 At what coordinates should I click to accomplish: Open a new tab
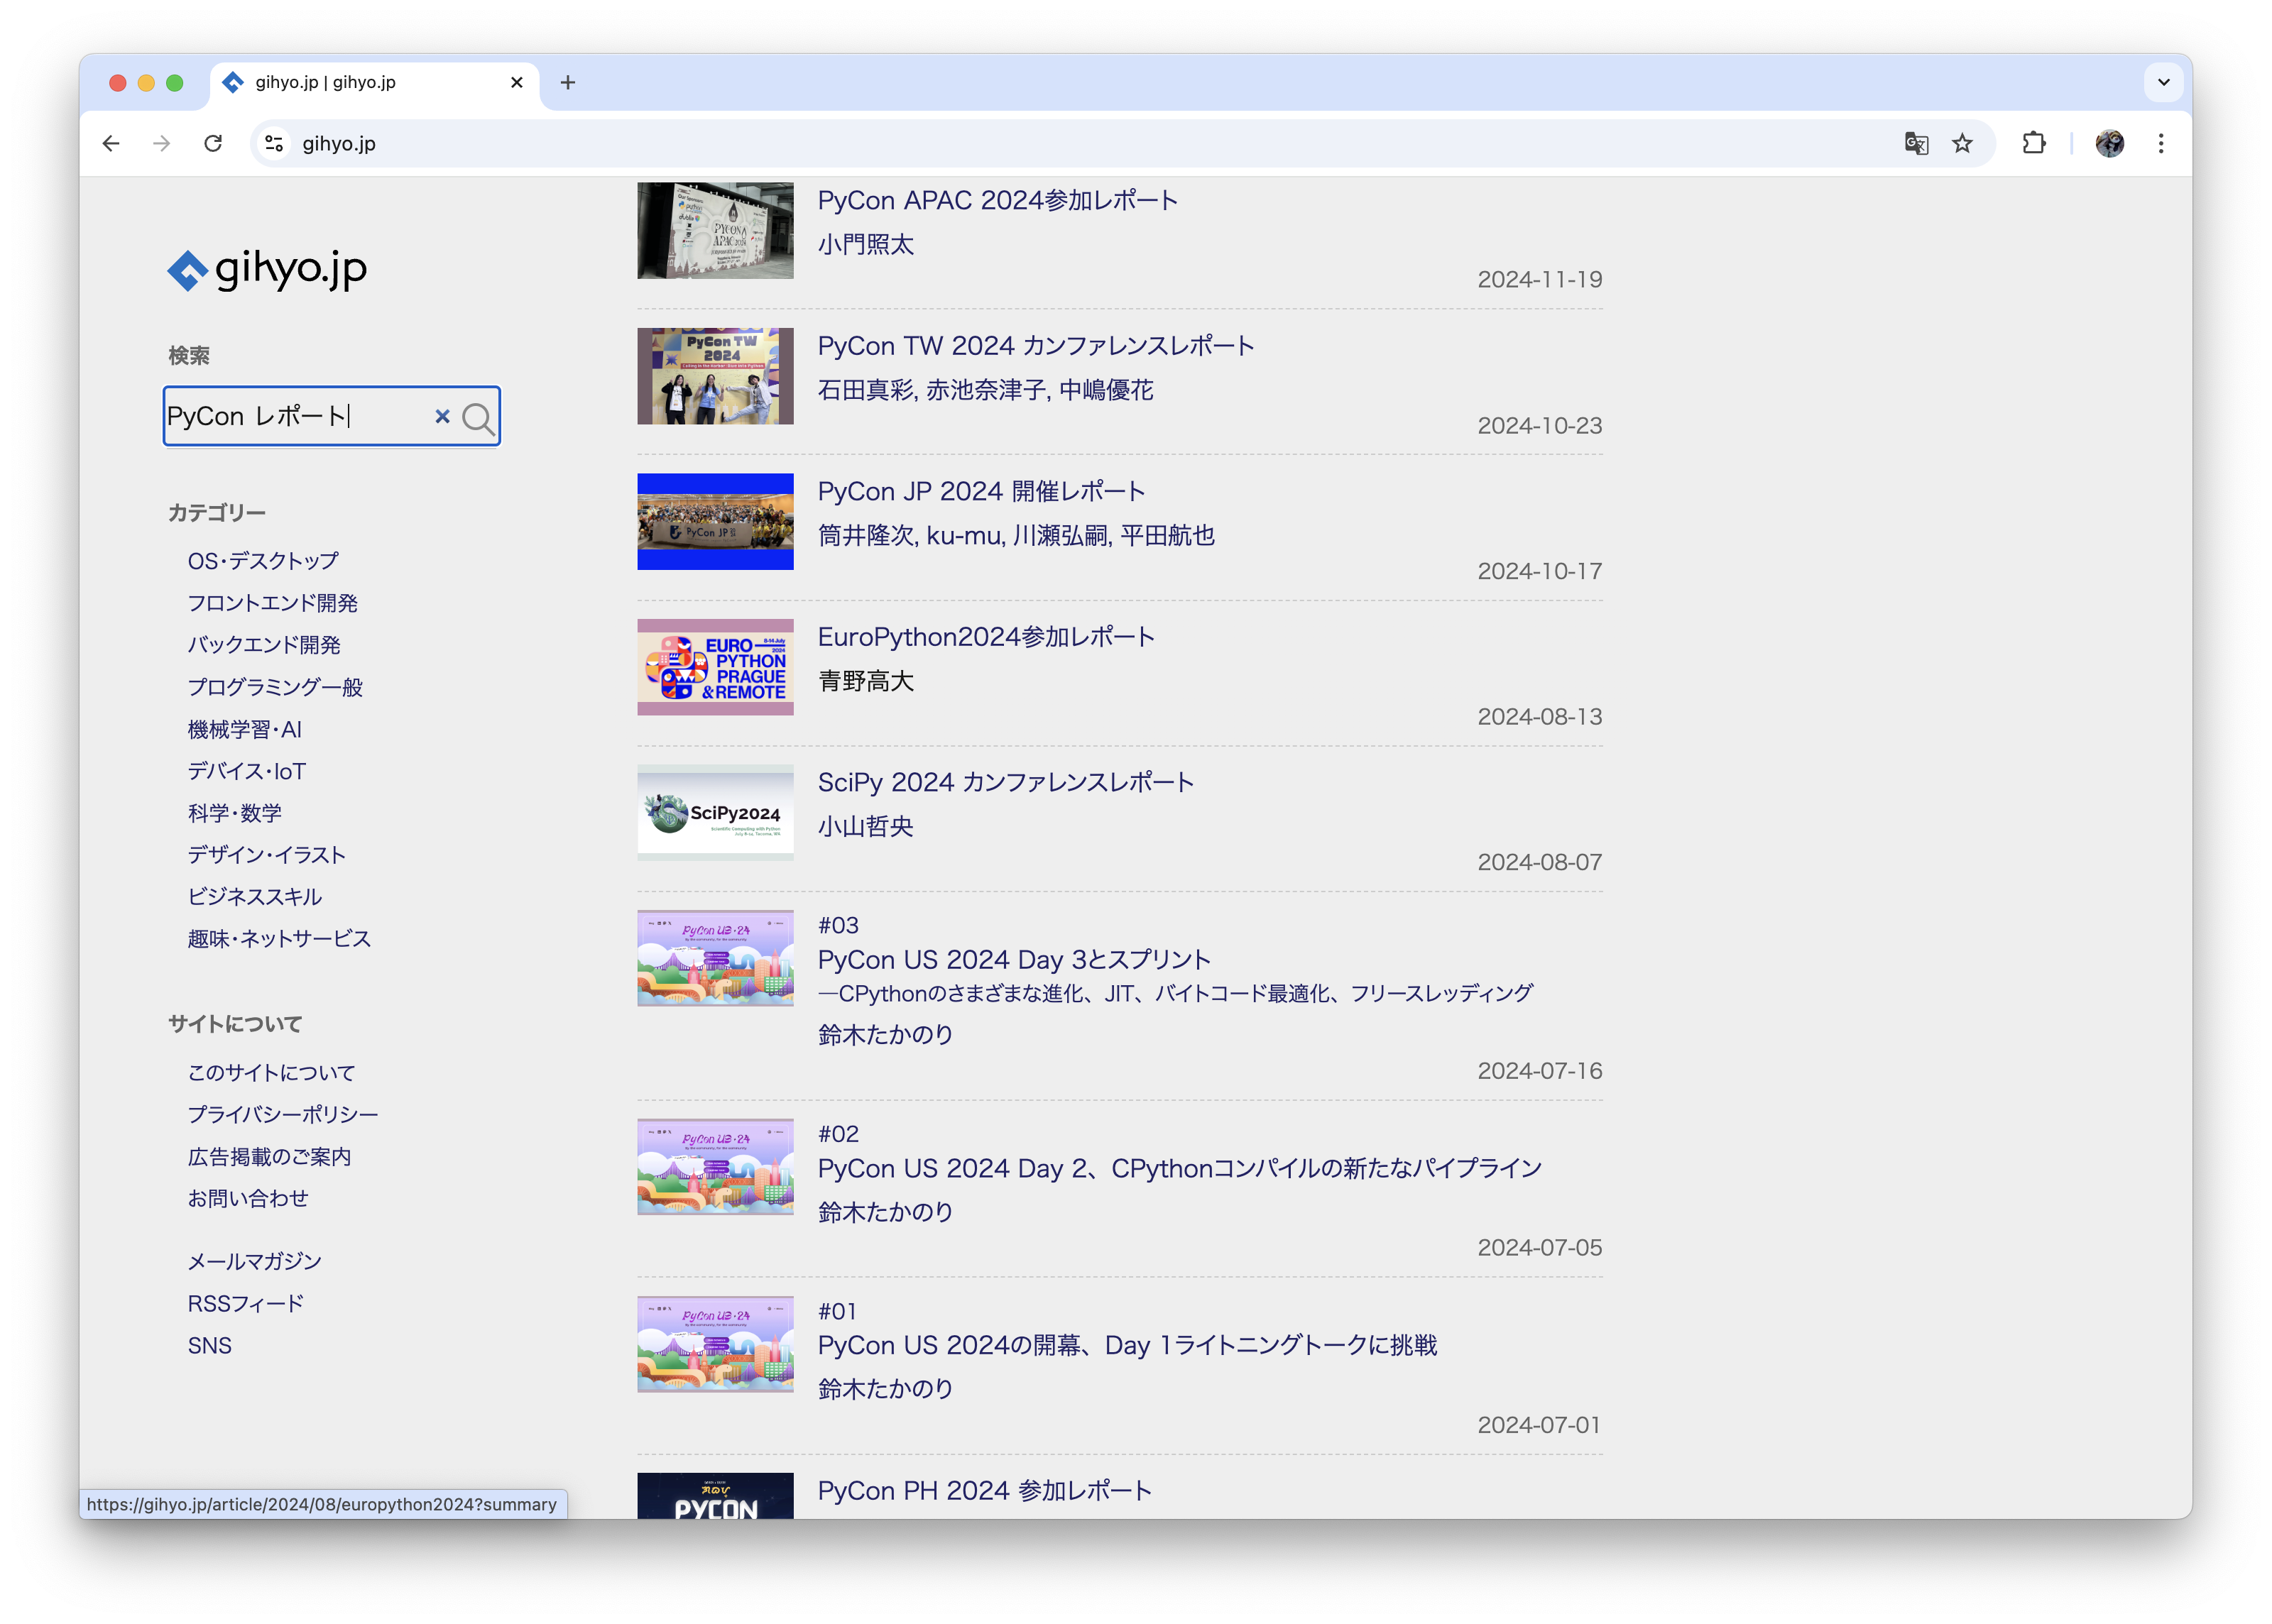567,82
